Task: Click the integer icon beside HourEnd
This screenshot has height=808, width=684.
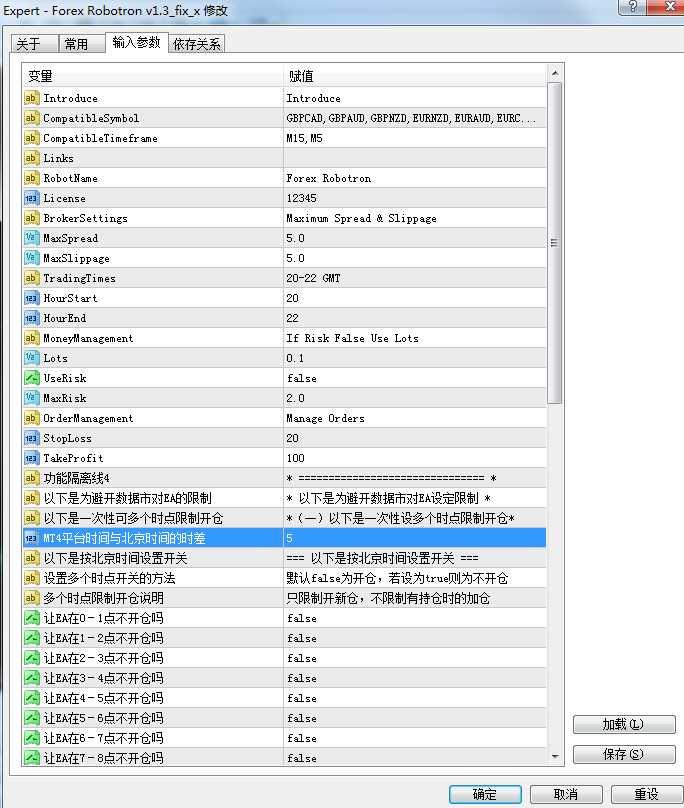Action: [31, 318]
